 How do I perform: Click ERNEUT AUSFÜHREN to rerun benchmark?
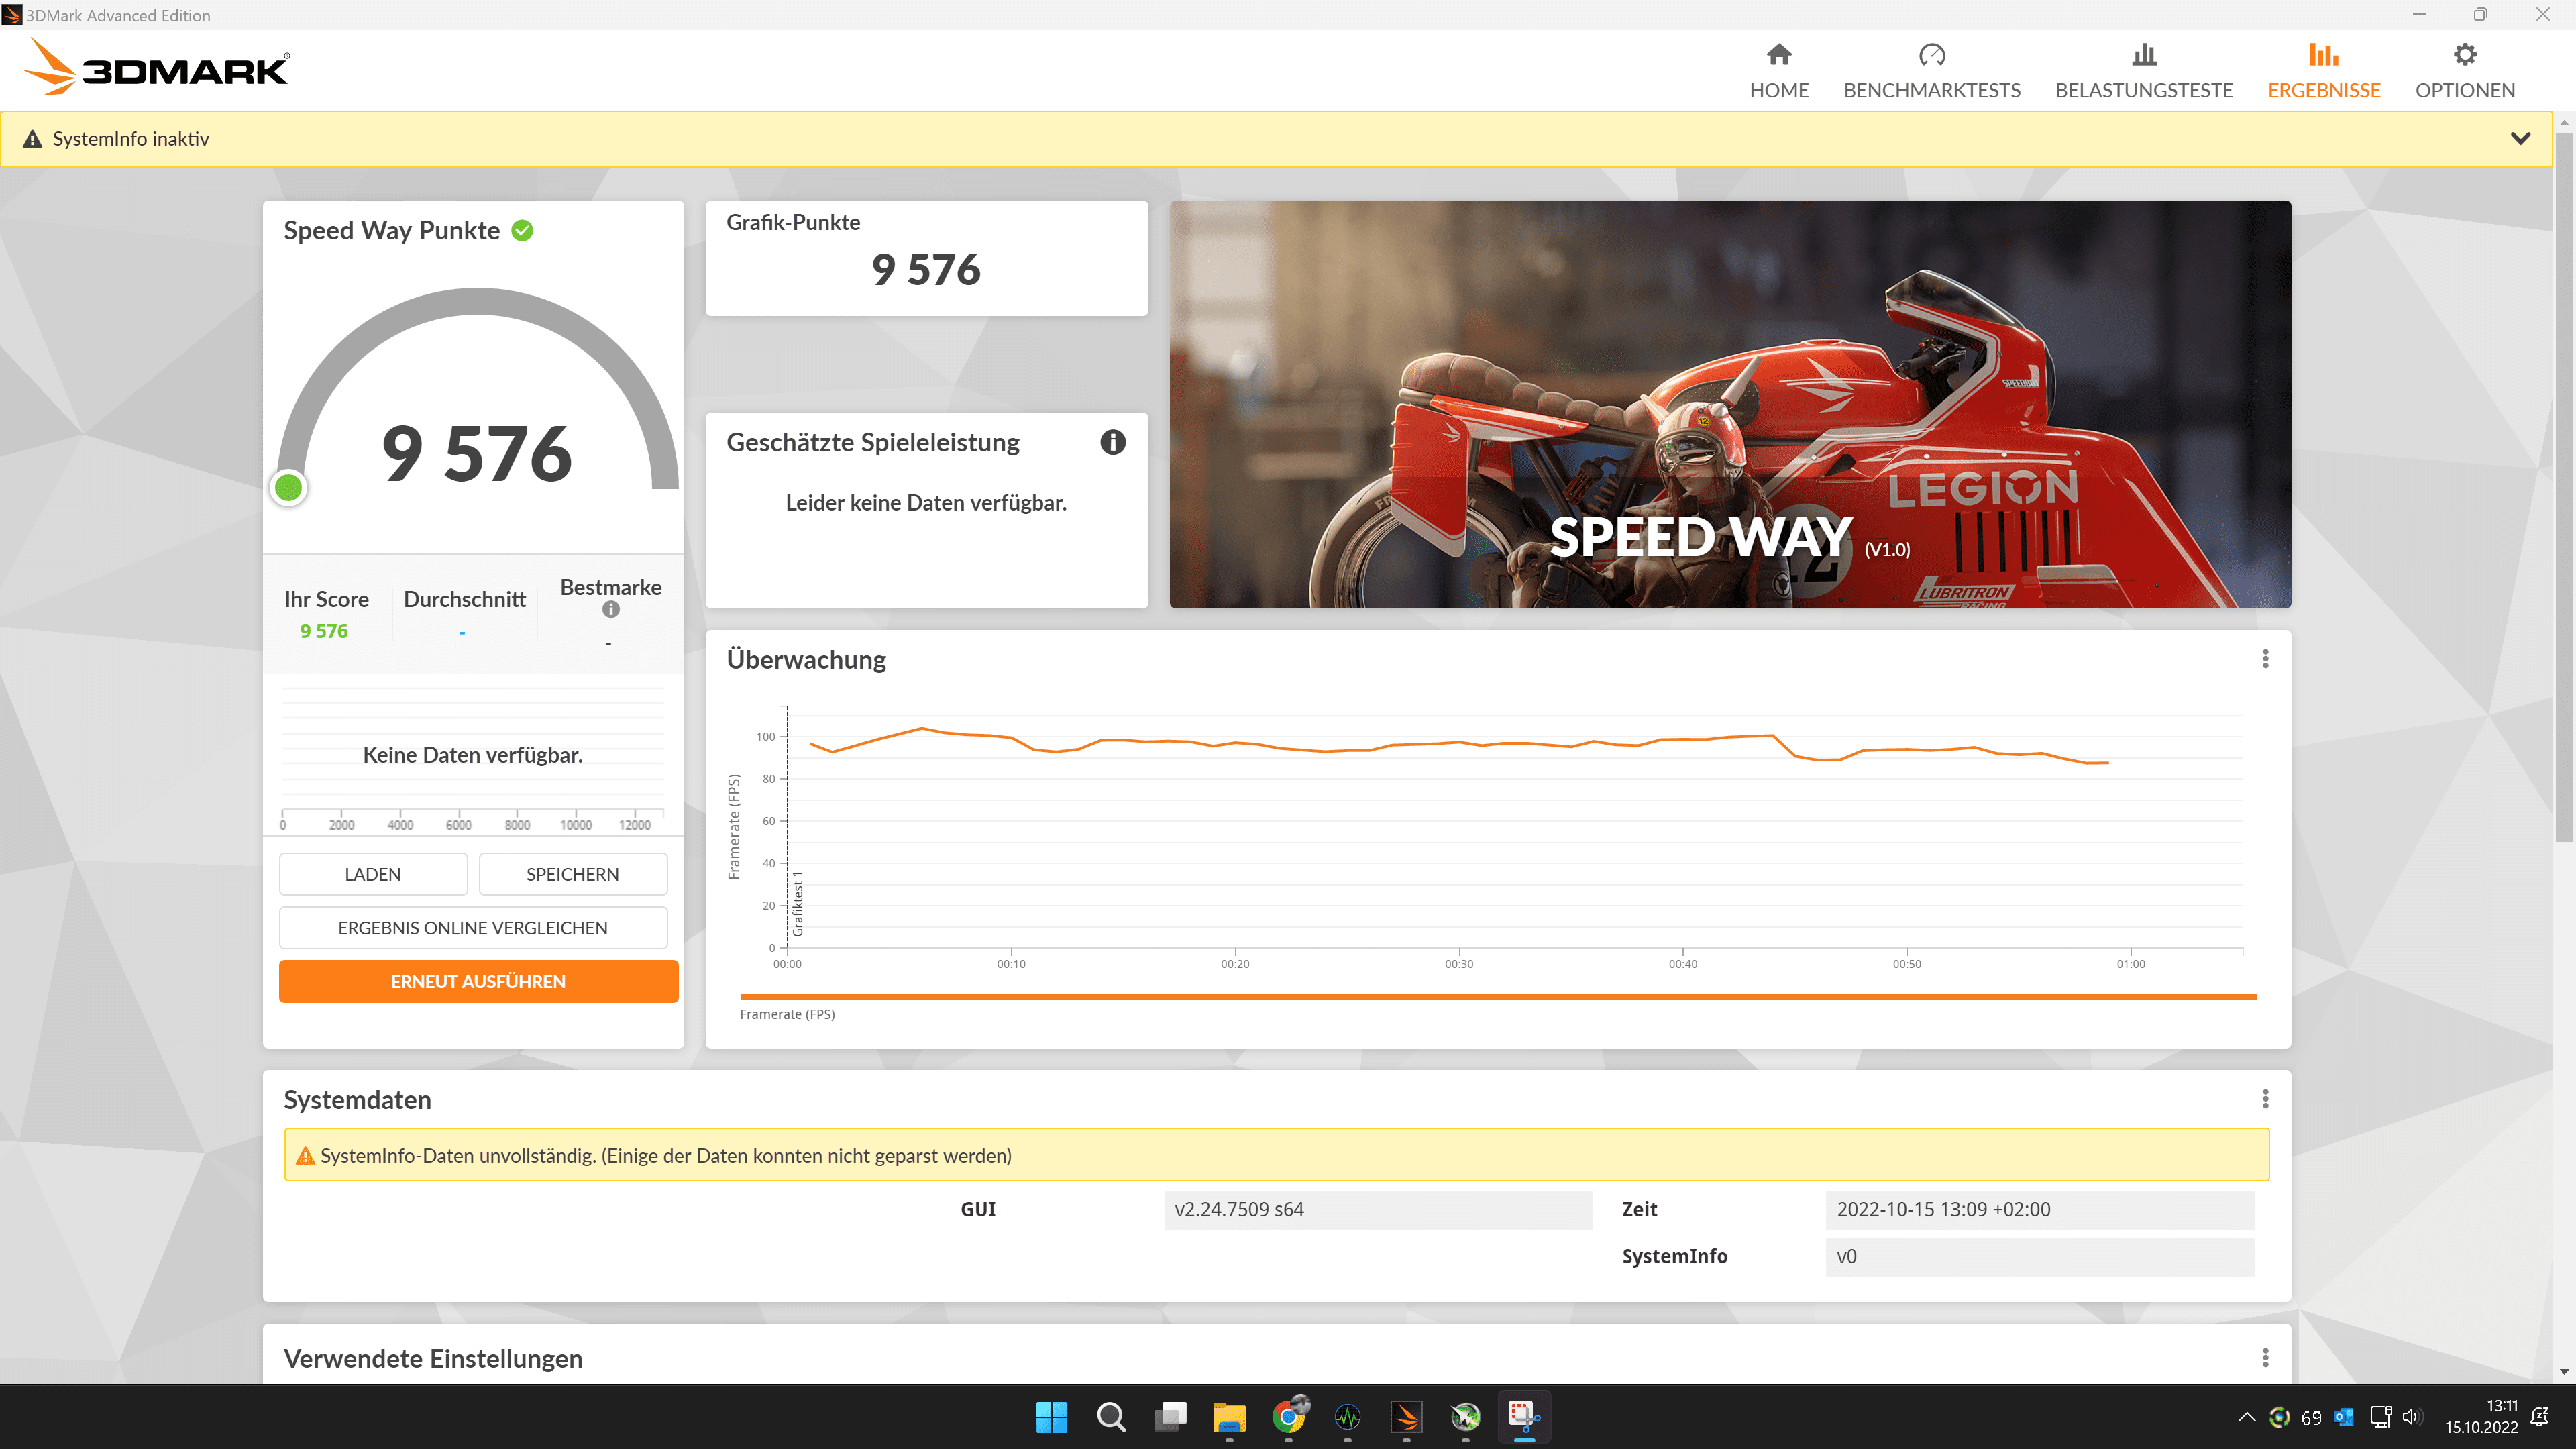coord(478,982)
